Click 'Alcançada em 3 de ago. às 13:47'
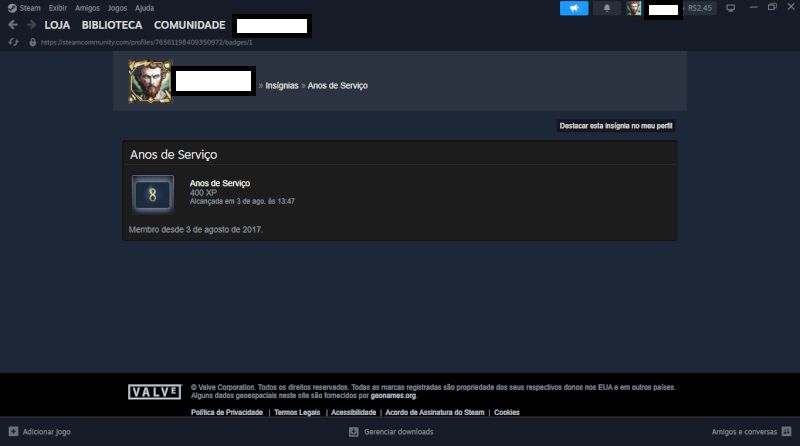The image size is (800, 446). (x=242, y=202)
